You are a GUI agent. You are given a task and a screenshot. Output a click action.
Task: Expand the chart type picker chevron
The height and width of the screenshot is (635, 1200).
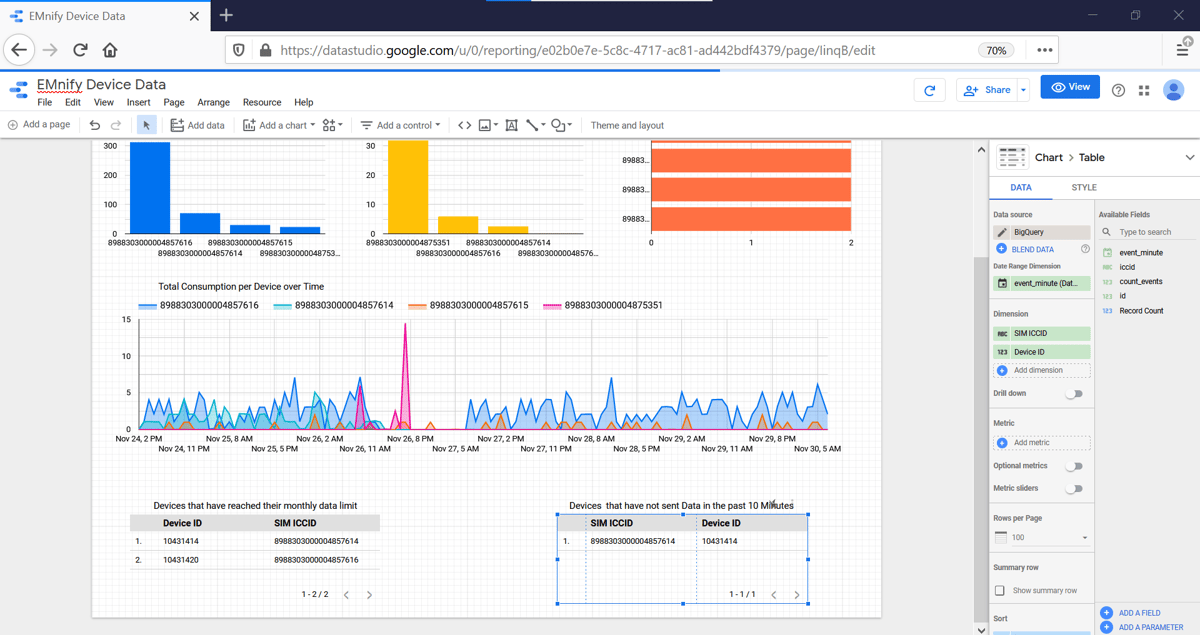[x=1189, y=158]
